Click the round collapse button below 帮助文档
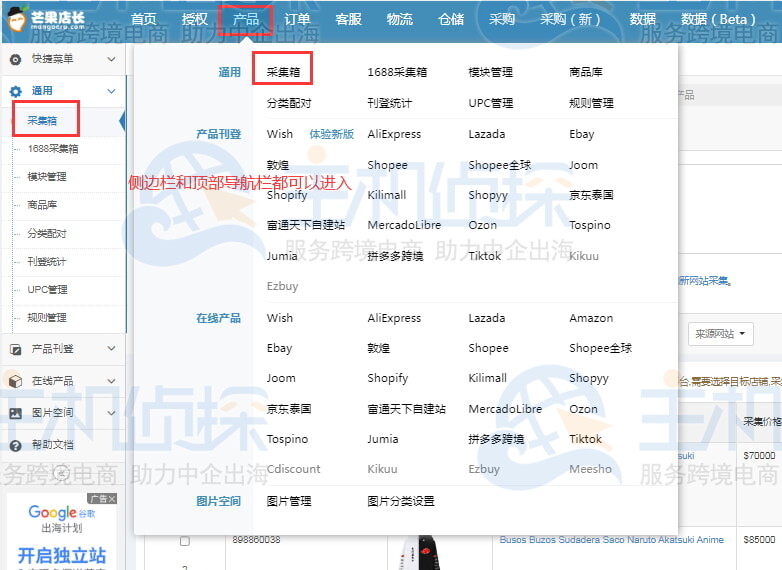Image resolution: width=782 pixels, height=570 pixels. 61,472
